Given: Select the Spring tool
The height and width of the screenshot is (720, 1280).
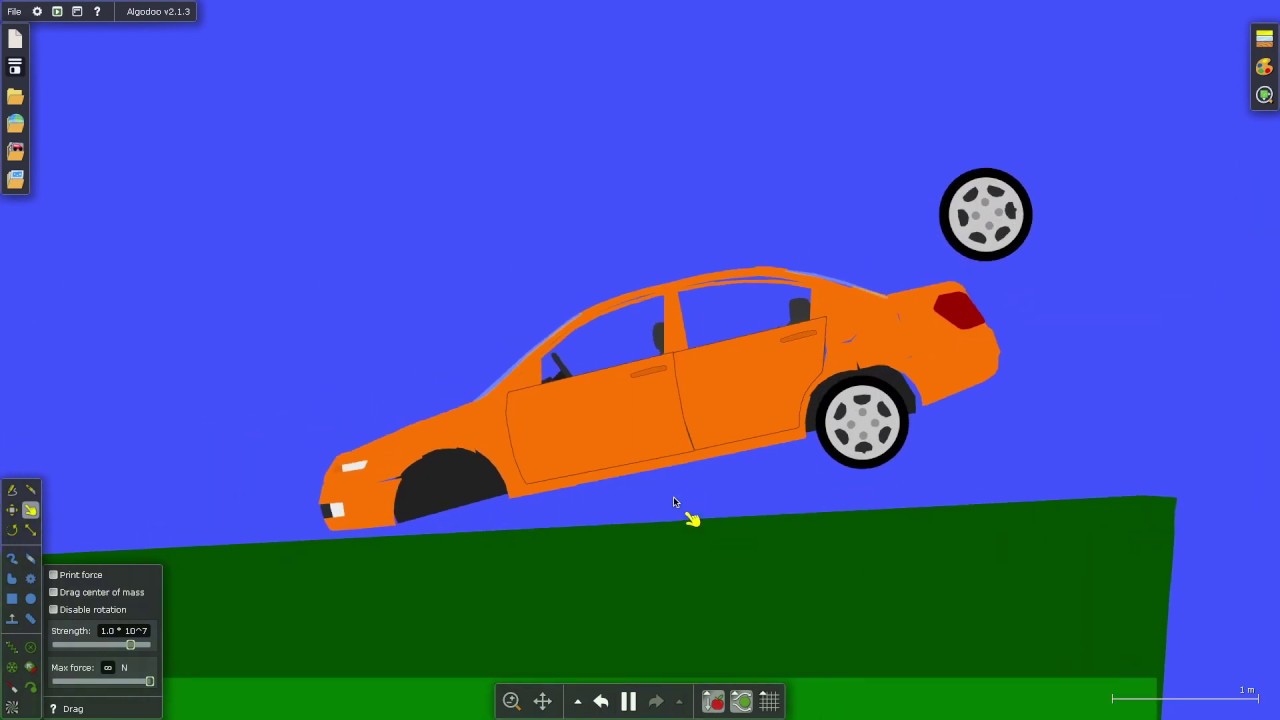Looking at the screenshot, I should point(12,647).
